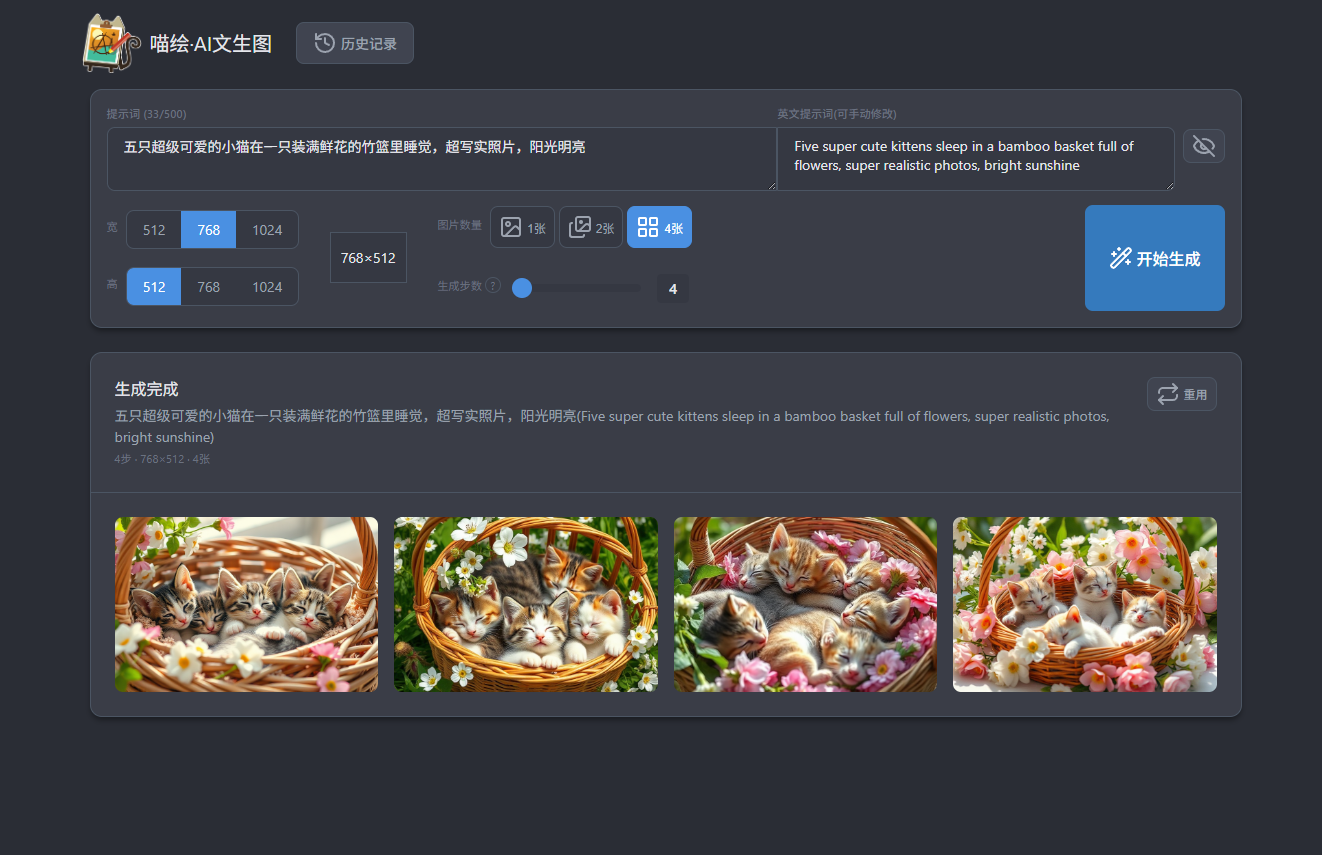Toggle the eye-slash visibility icon

tap(1204, 146)
